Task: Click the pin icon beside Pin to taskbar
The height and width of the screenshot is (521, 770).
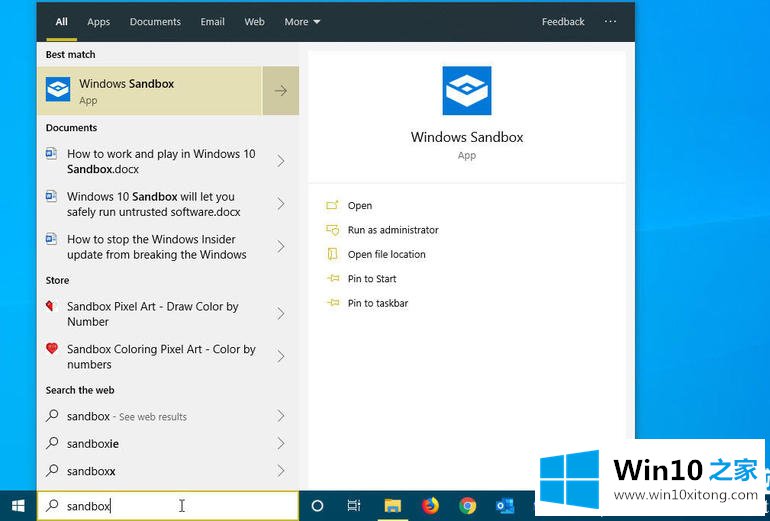Action: click(x=332, y=303)
